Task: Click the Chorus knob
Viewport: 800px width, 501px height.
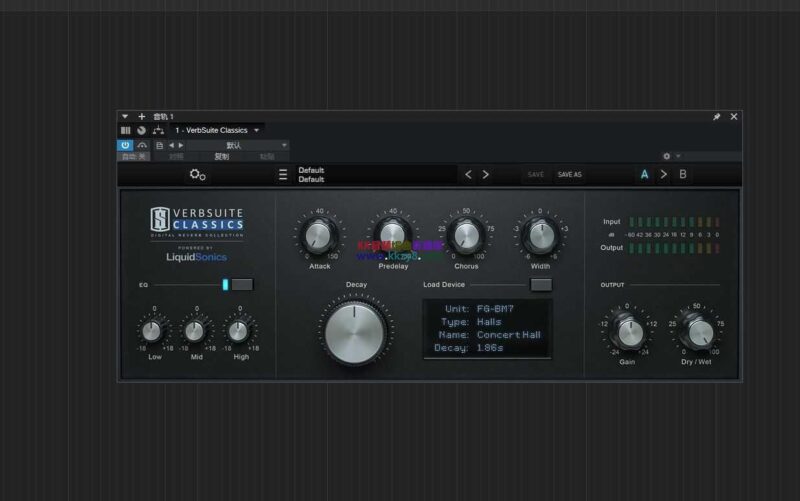Action: click(466, 236)
